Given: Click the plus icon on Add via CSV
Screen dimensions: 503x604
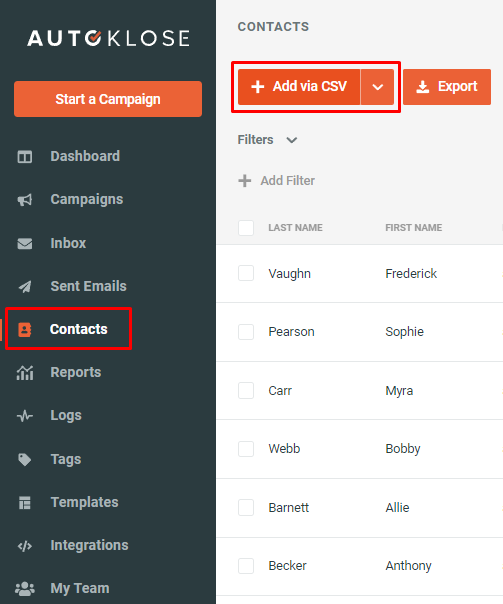Looking at the screenshot, I should pos(258,87).
